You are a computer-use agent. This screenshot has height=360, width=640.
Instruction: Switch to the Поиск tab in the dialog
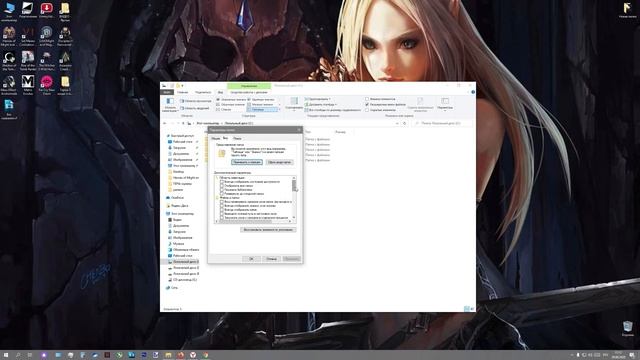237,138
